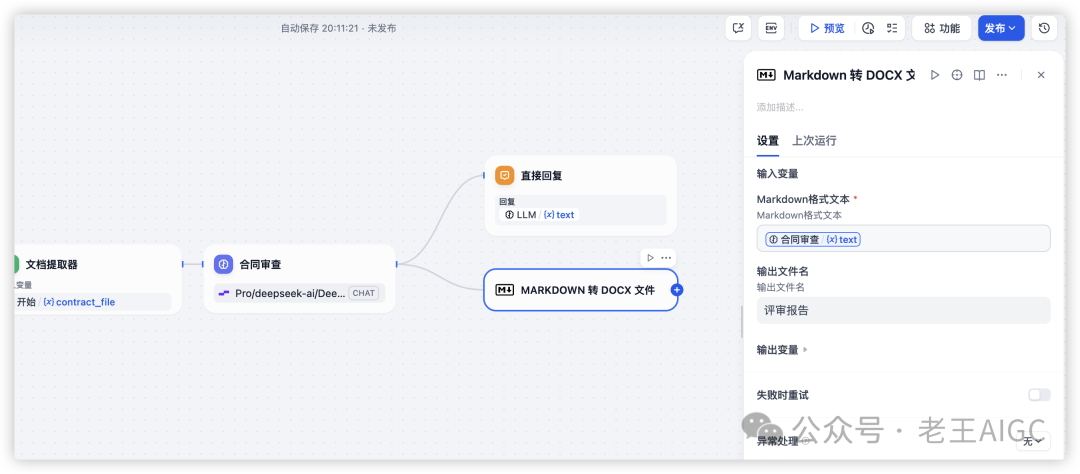Select the MARKDOWN 转 DOCX 文件 node title
The height and width of the screenshot is (474, 1080).
pos(588,290)
